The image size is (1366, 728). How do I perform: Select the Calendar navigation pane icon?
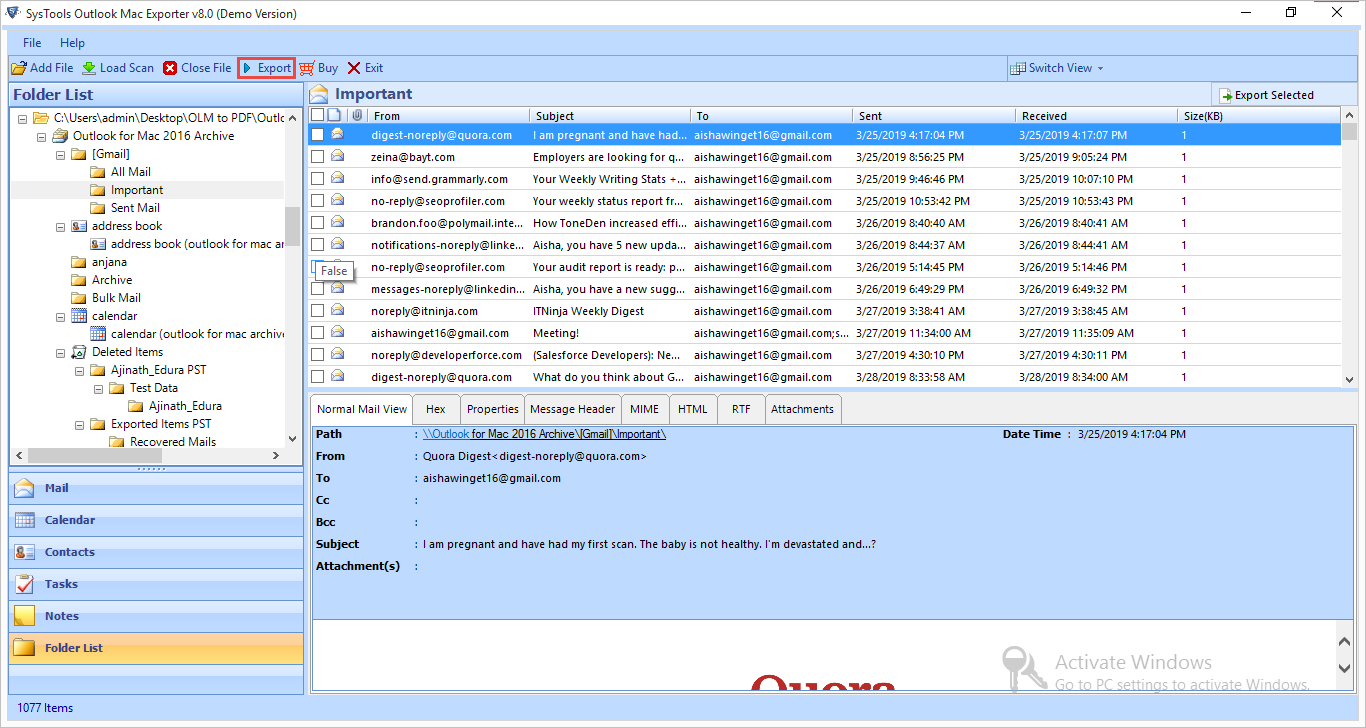24,520
